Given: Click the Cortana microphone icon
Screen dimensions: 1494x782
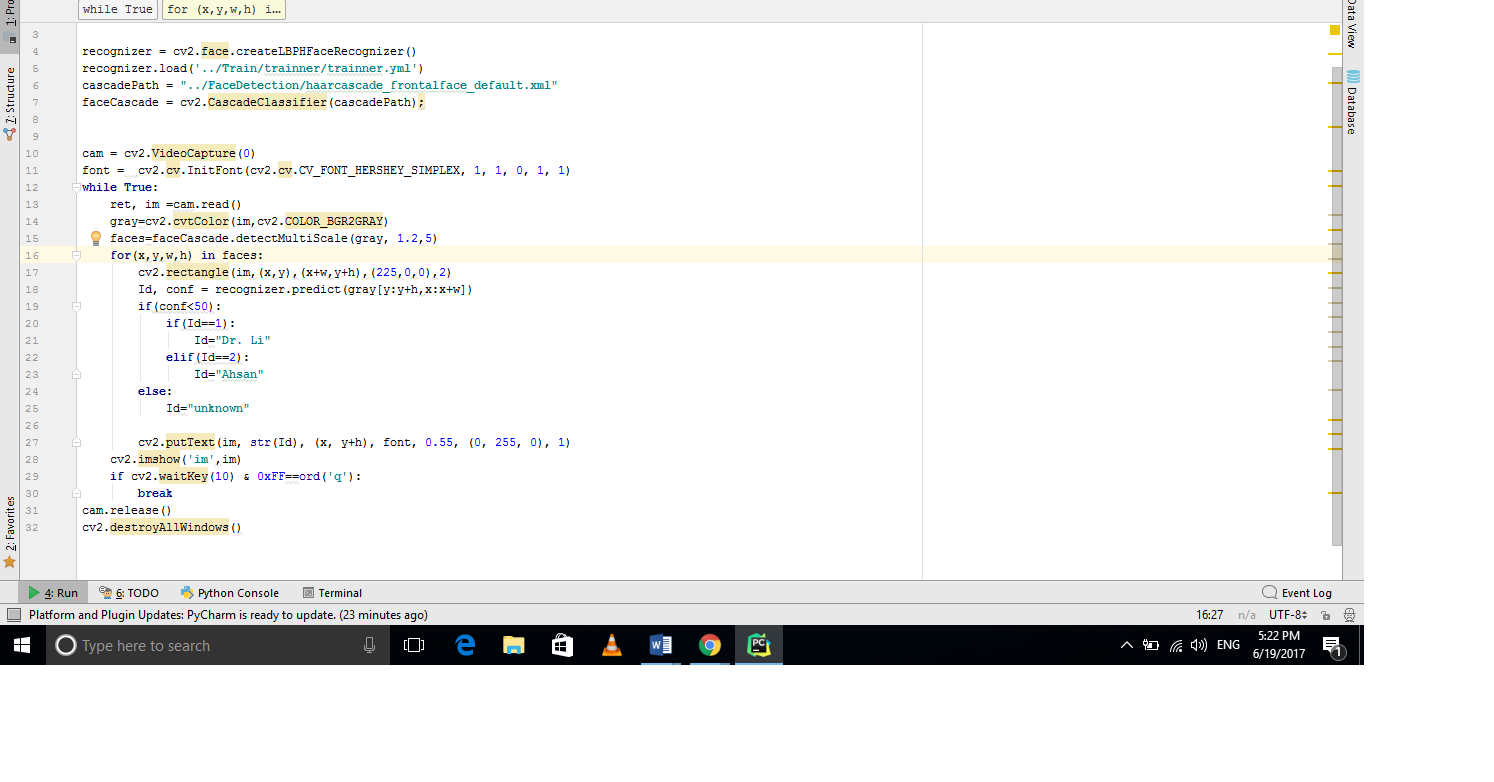Looking at the screenshot, I should (x=369, y=645).
